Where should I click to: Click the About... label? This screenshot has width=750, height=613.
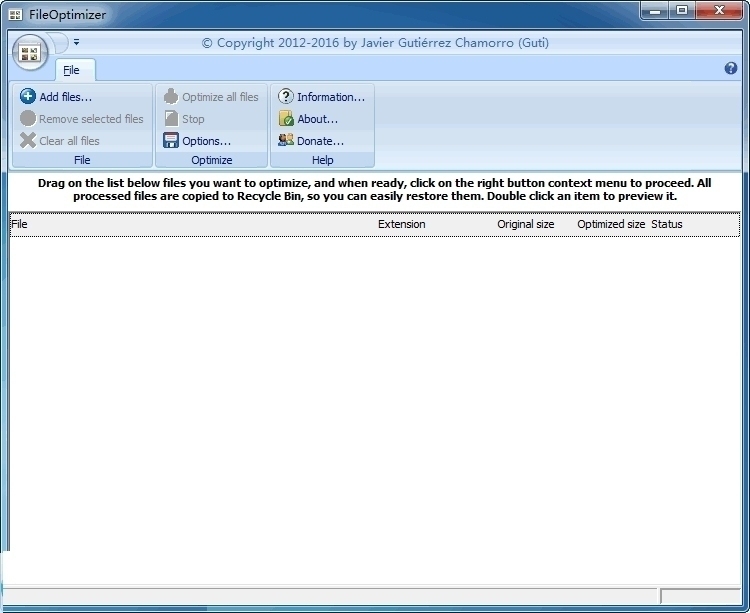tap(318, 119)
